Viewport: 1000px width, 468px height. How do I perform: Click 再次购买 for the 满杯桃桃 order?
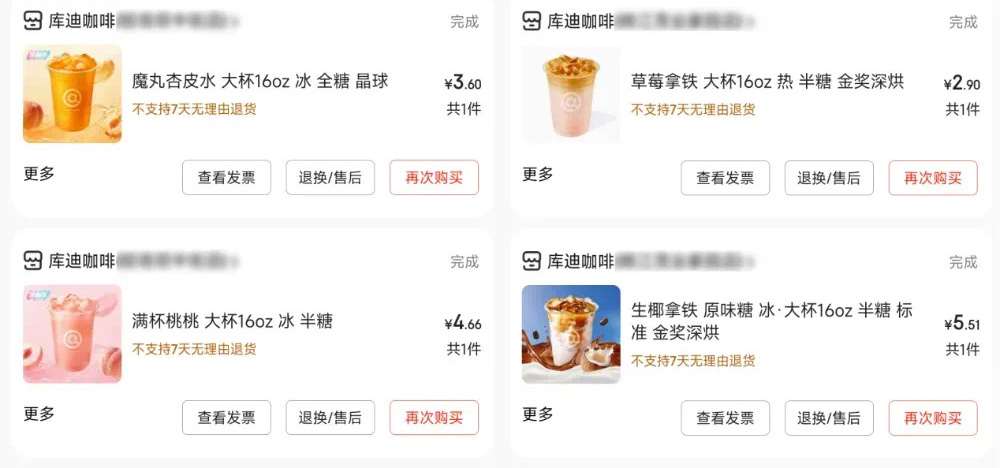click(434, 418)
